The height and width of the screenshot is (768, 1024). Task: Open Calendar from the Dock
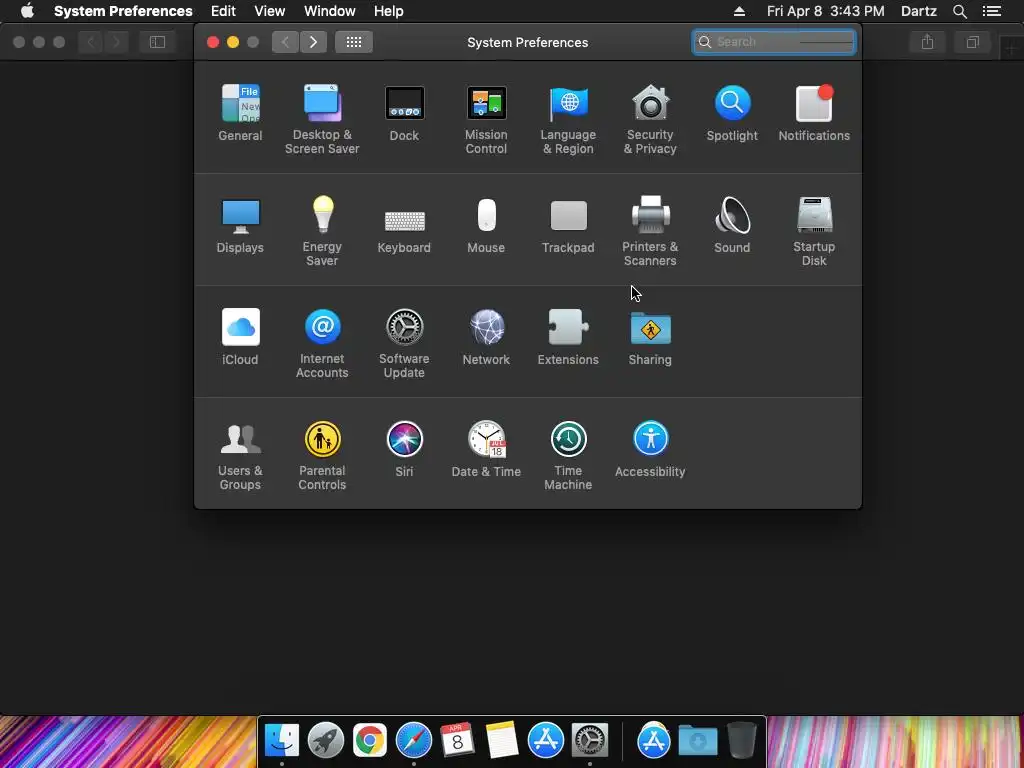coord(457,740)
